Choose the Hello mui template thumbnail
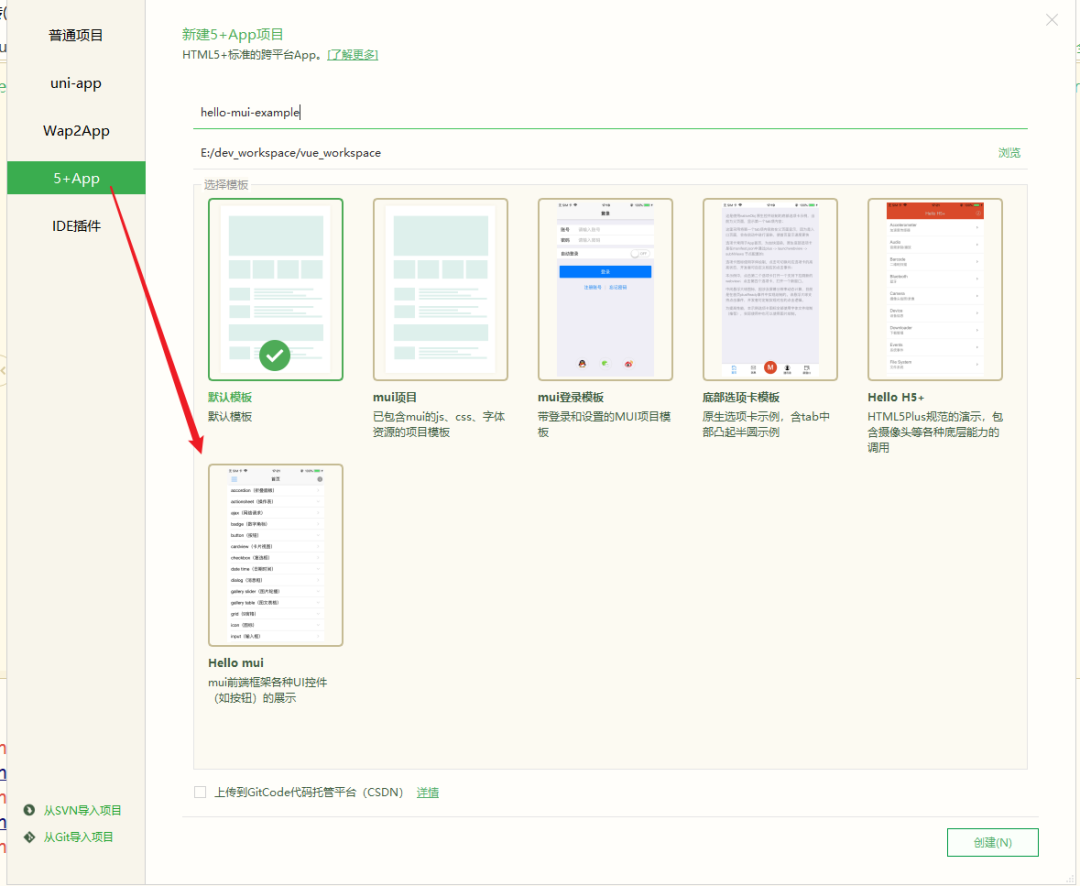The height and width of the screenshot is (886, 1080). (x=276, y=555)
